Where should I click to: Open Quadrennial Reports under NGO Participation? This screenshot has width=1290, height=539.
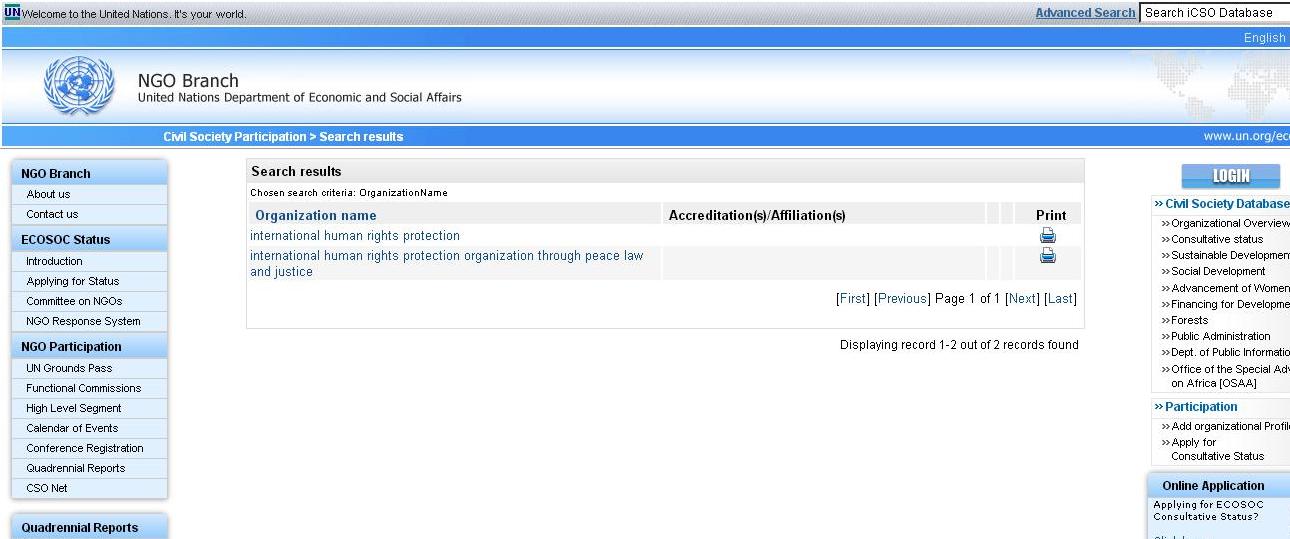[x=76, y=468]
